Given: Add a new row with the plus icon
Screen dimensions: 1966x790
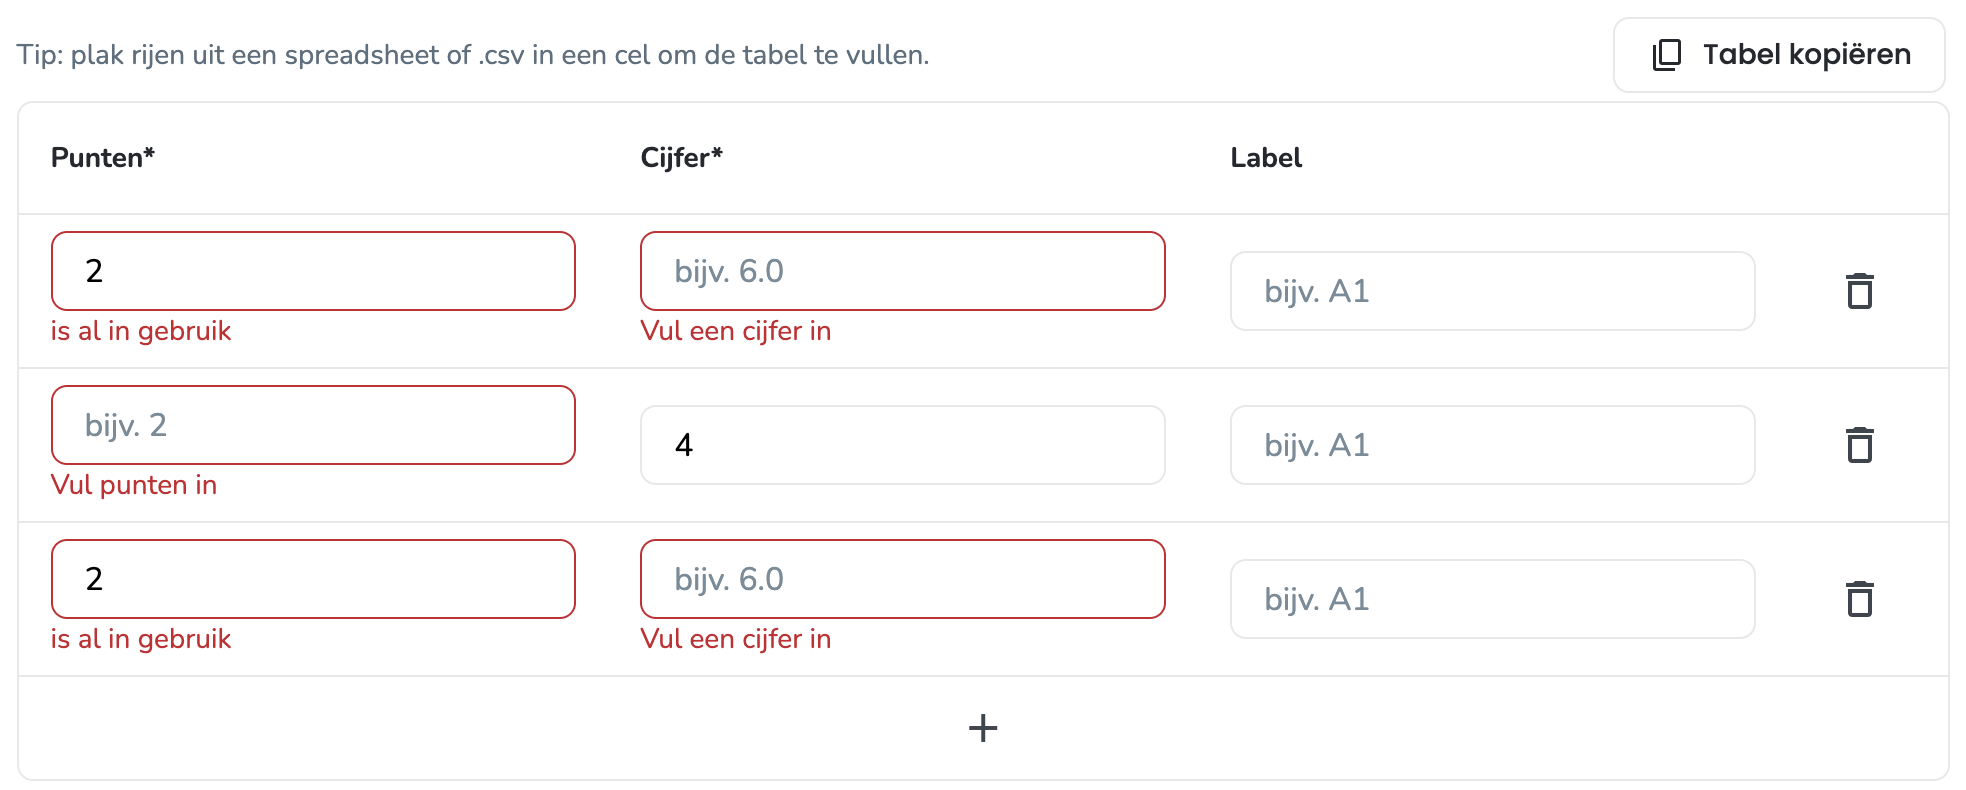Looking at the screenshot, I should tap(983, 728).
